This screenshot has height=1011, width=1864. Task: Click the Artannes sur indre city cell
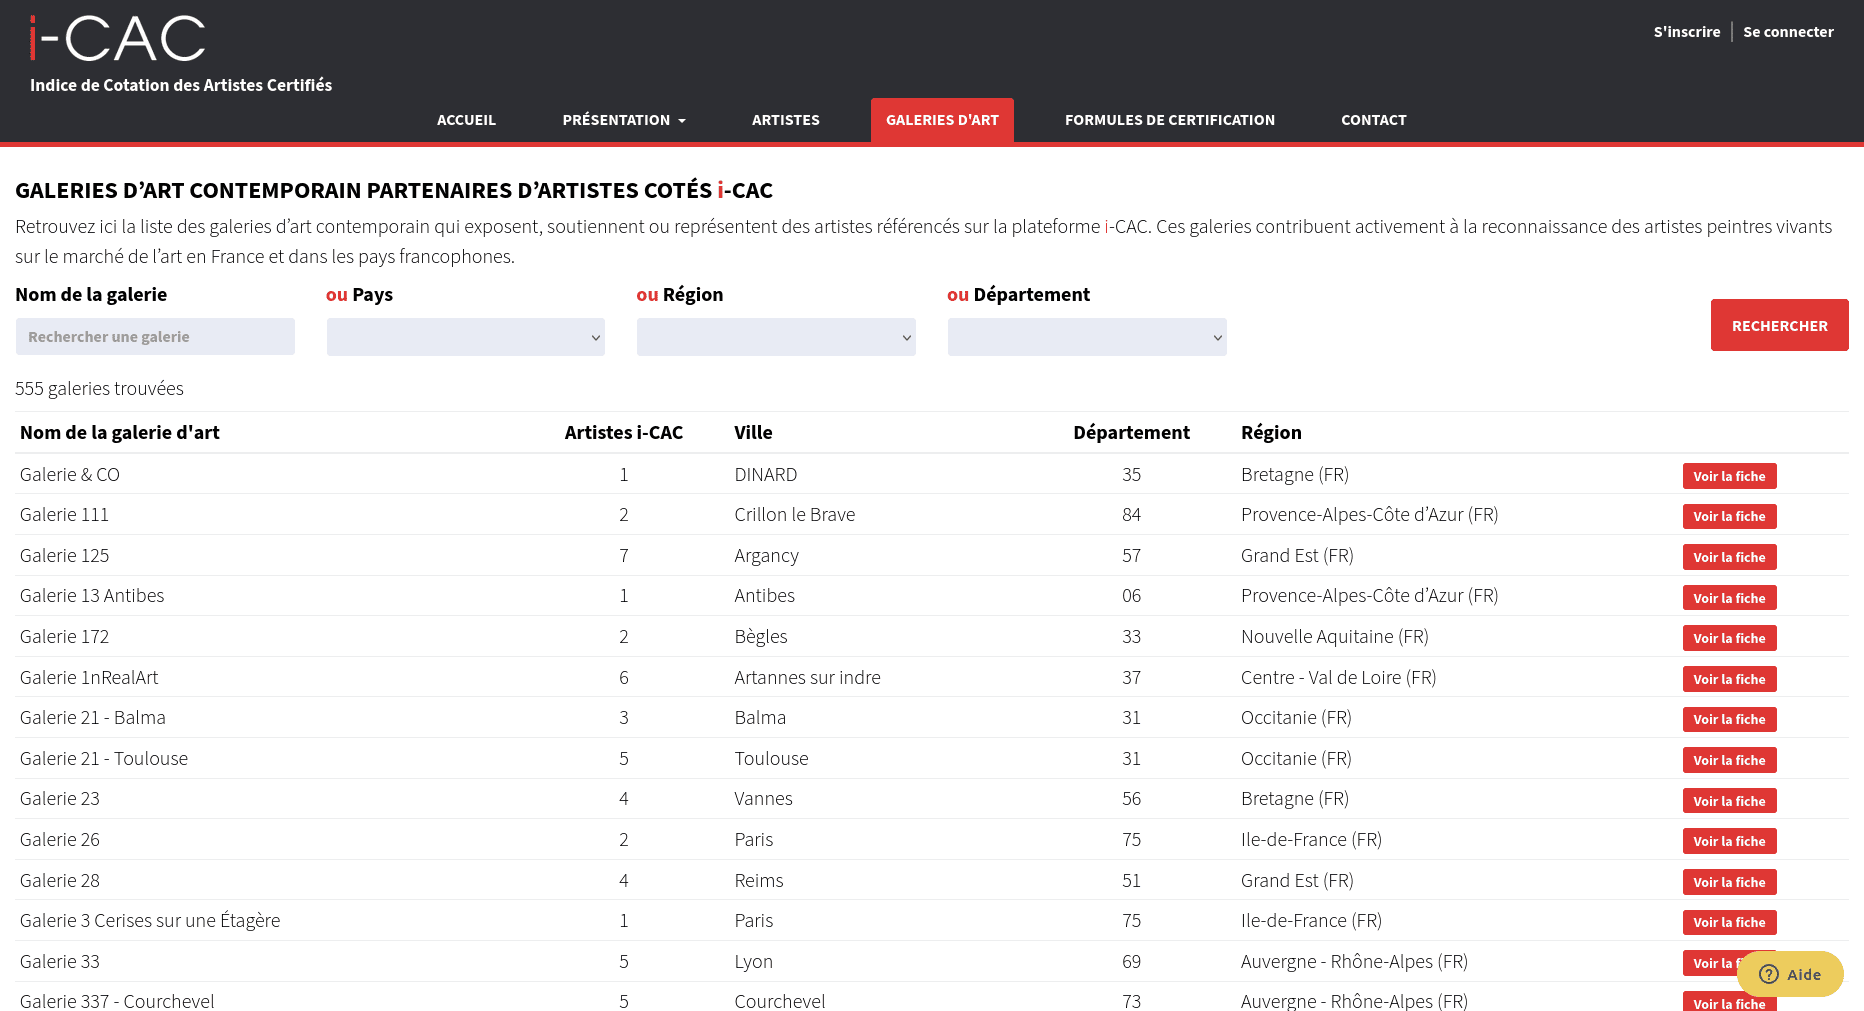coord(807,677)
